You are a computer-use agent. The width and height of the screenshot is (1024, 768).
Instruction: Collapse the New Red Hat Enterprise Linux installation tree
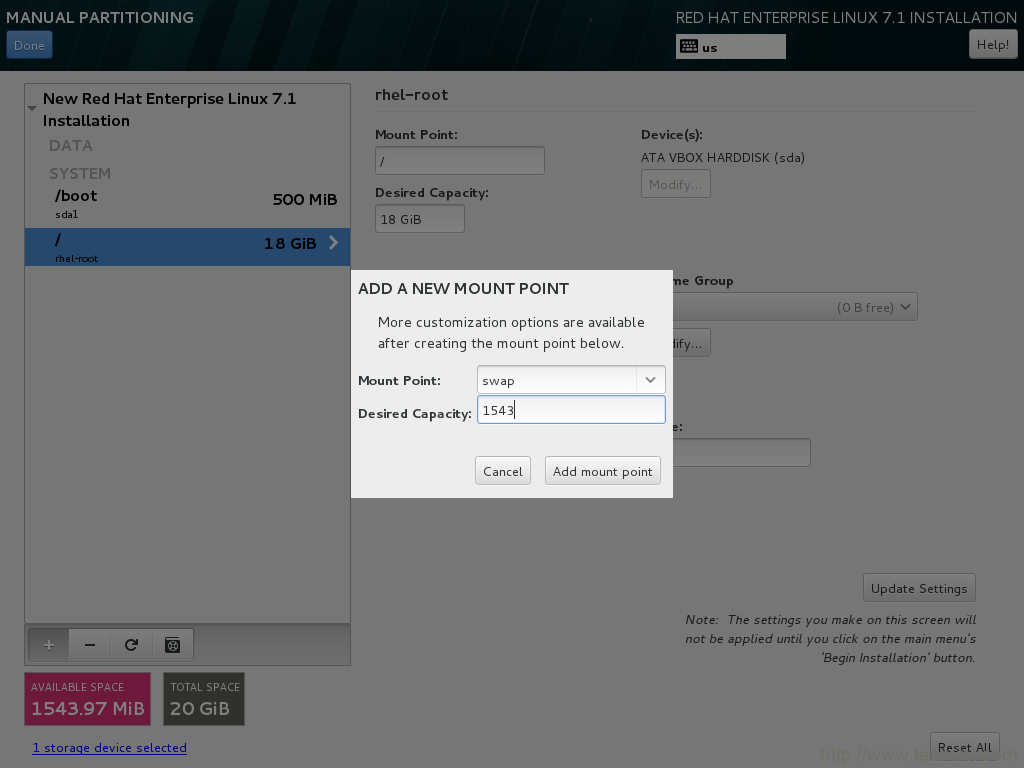click(x=32, y=108)
